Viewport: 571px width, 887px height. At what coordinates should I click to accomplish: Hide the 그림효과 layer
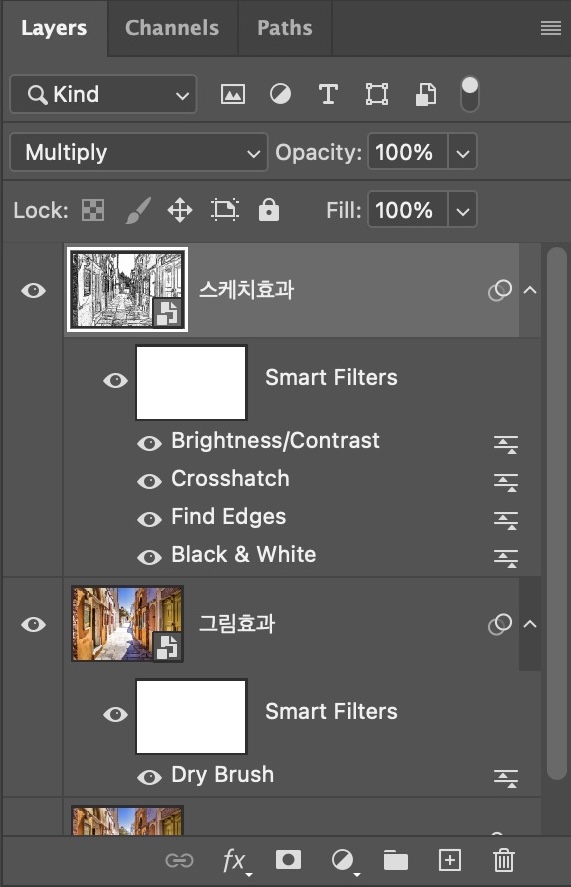point(33,624)
